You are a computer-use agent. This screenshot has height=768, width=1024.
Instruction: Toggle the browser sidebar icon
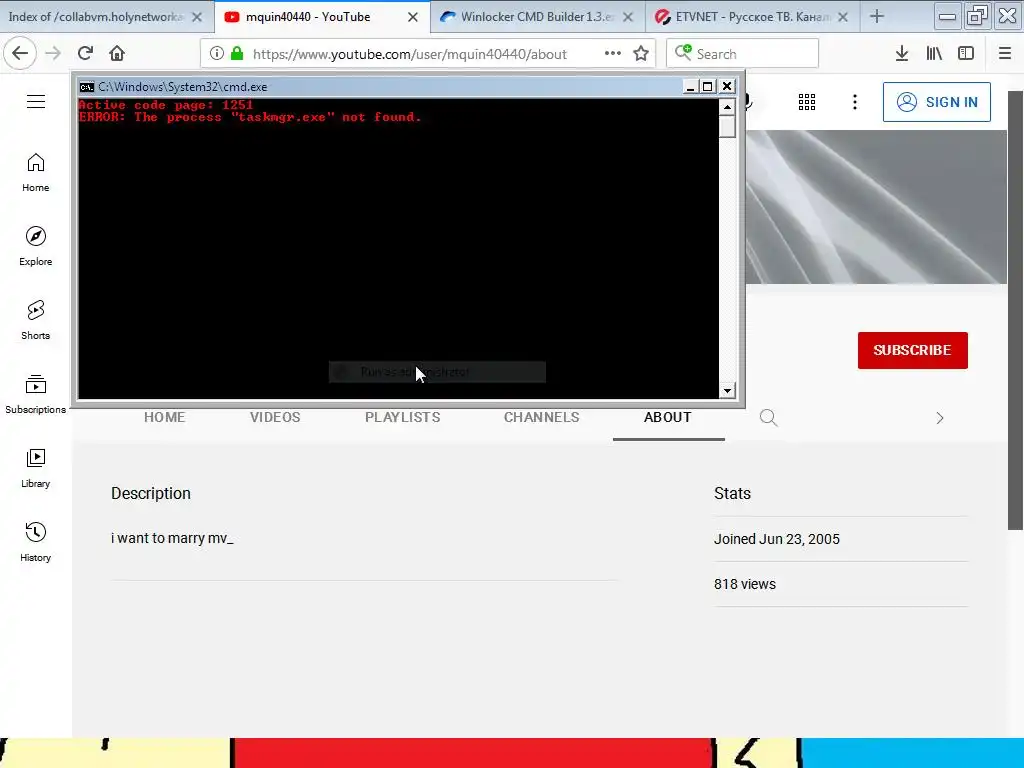click(x=966, y=54)
